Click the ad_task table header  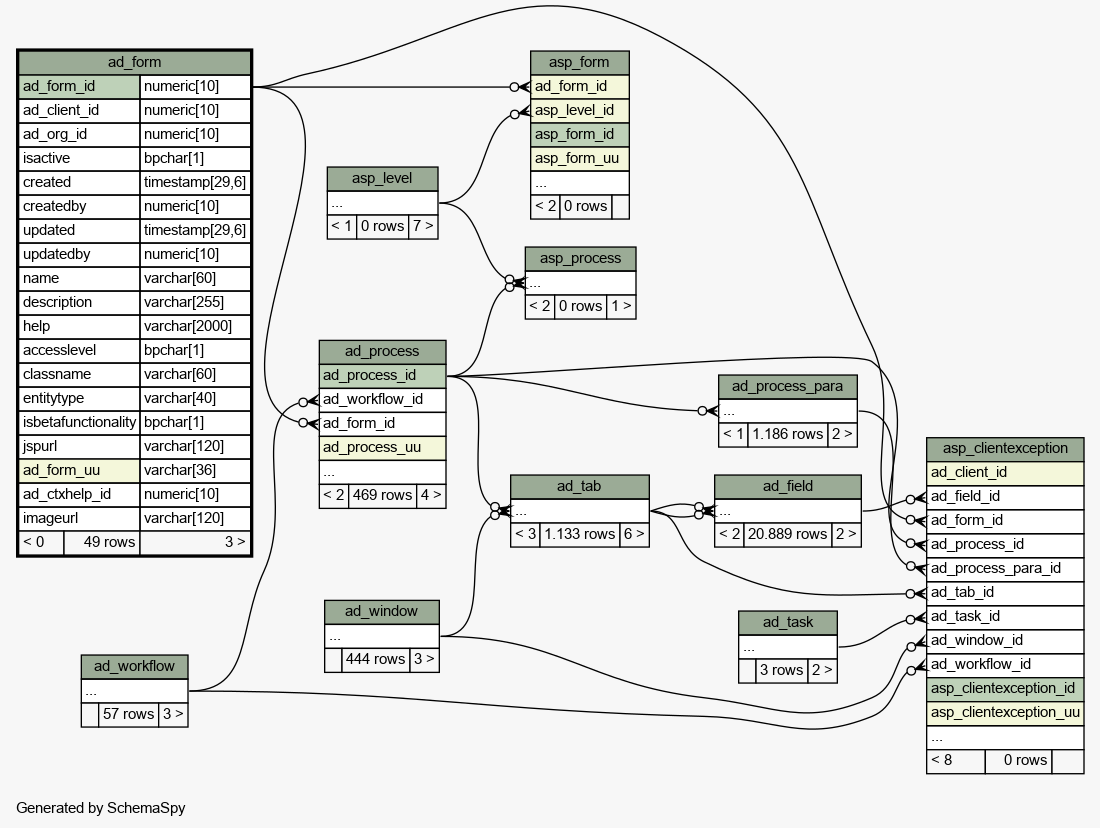point(787,622)
